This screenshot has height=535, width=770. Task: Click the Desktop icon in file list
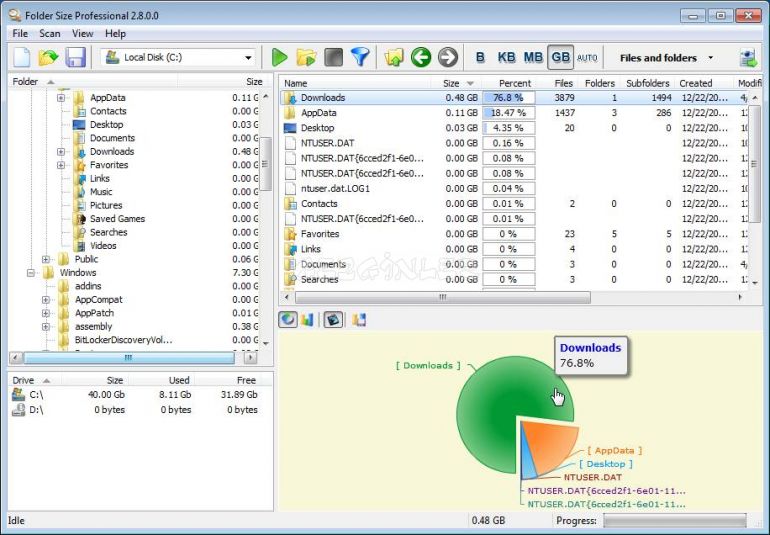coord(290,128)
